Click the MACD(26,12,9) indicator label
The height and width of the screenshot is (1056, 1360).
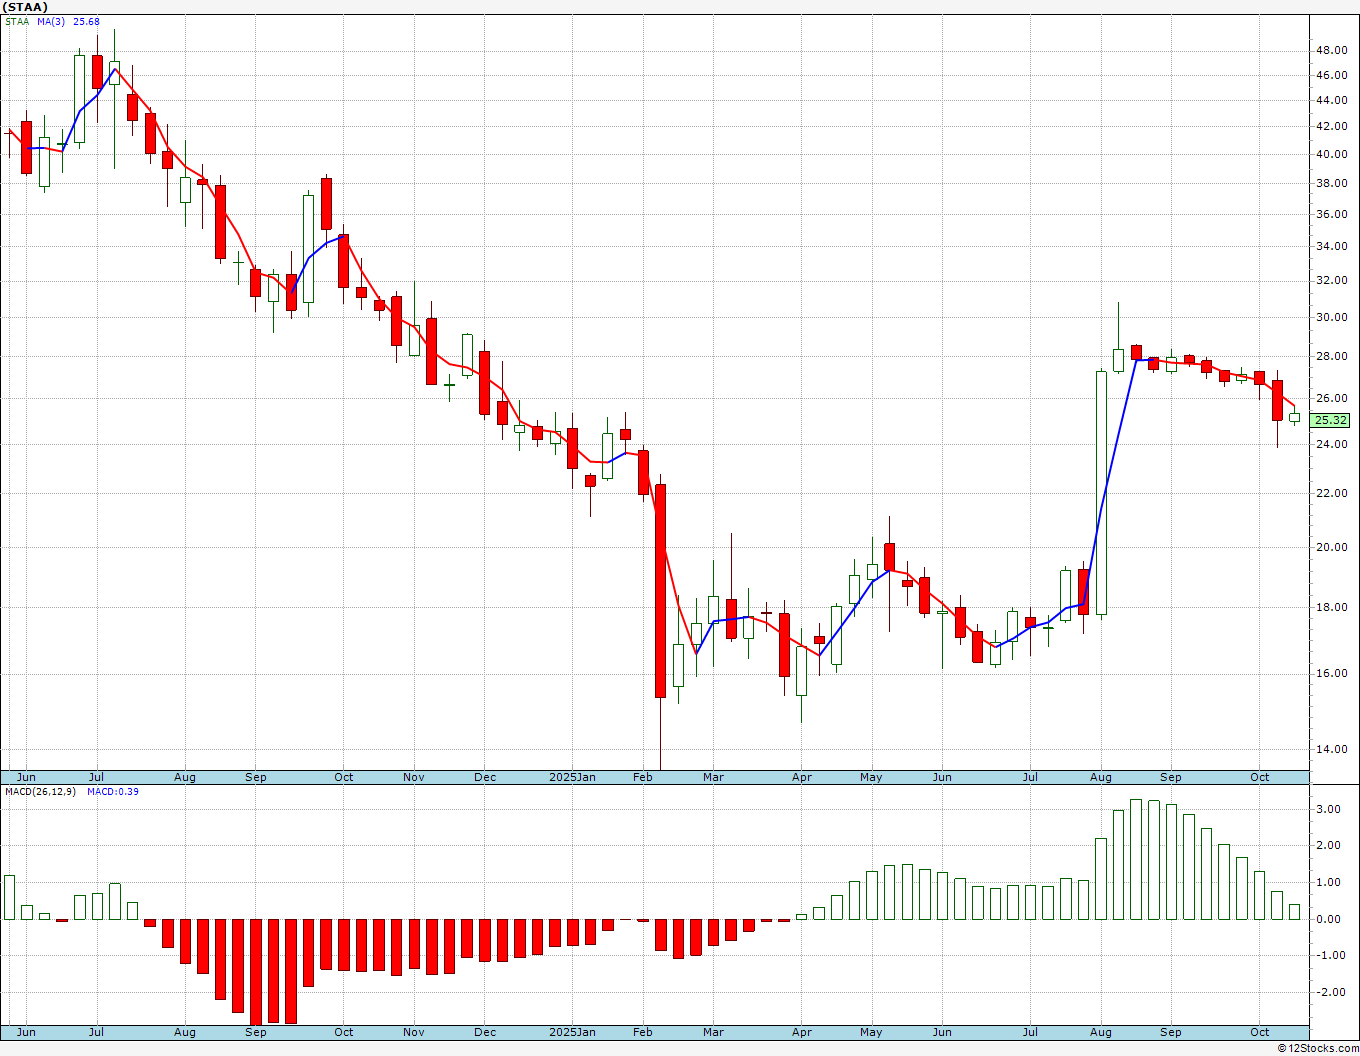[40, 791]
